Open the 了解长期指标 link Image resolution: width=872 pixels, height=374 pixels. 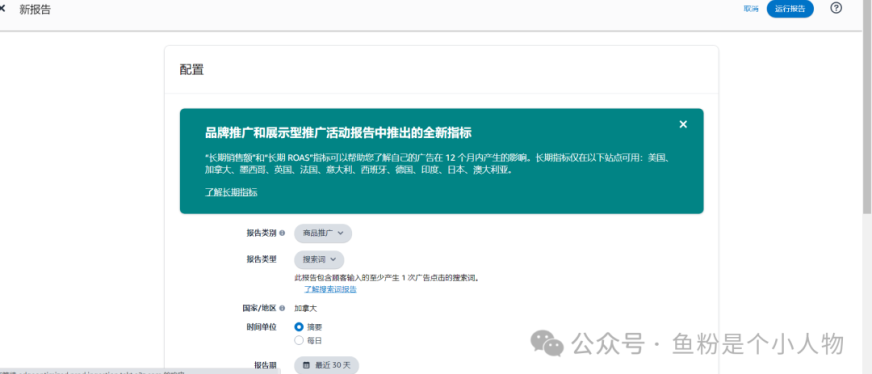(231, 192)
